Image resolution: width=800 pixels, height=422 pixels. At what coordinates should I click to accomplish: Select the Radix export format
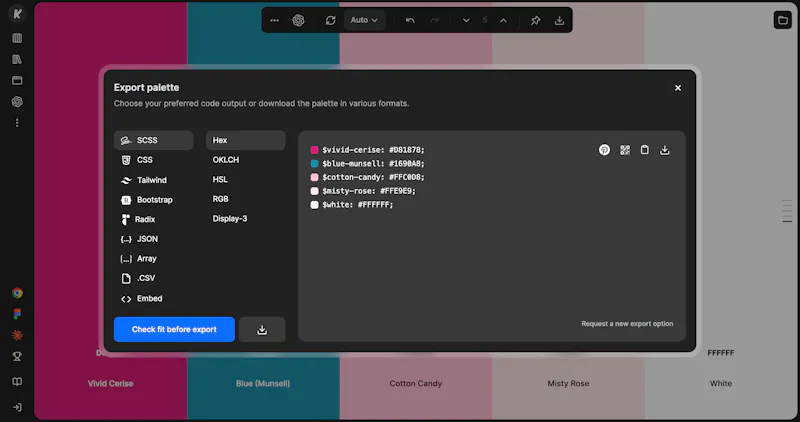pyautogui.click(x=154, y=219)
